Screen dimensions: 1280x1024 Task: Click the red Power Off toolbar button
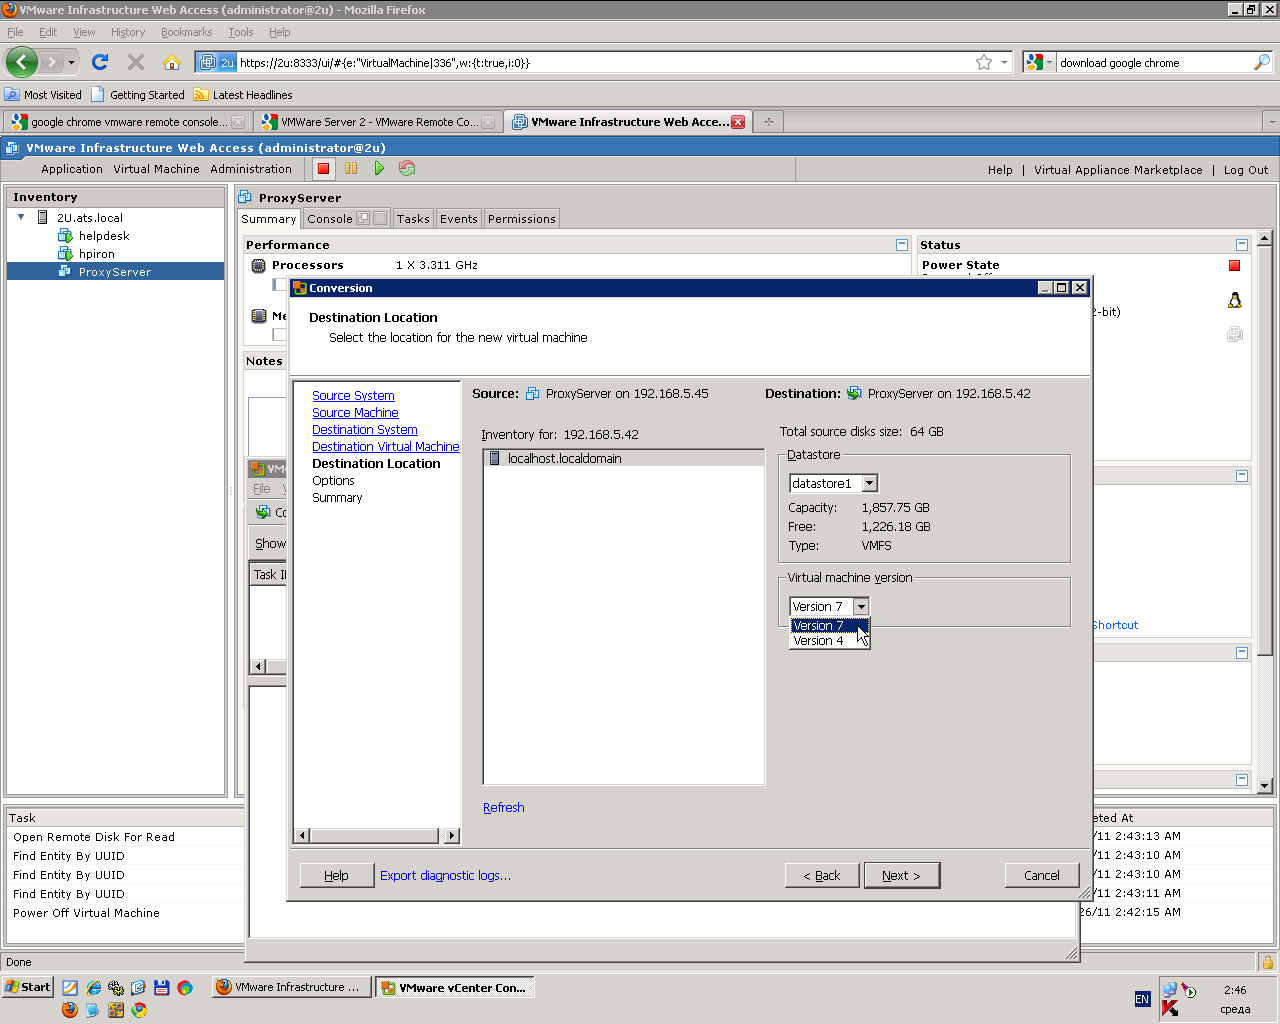(323, 169)
